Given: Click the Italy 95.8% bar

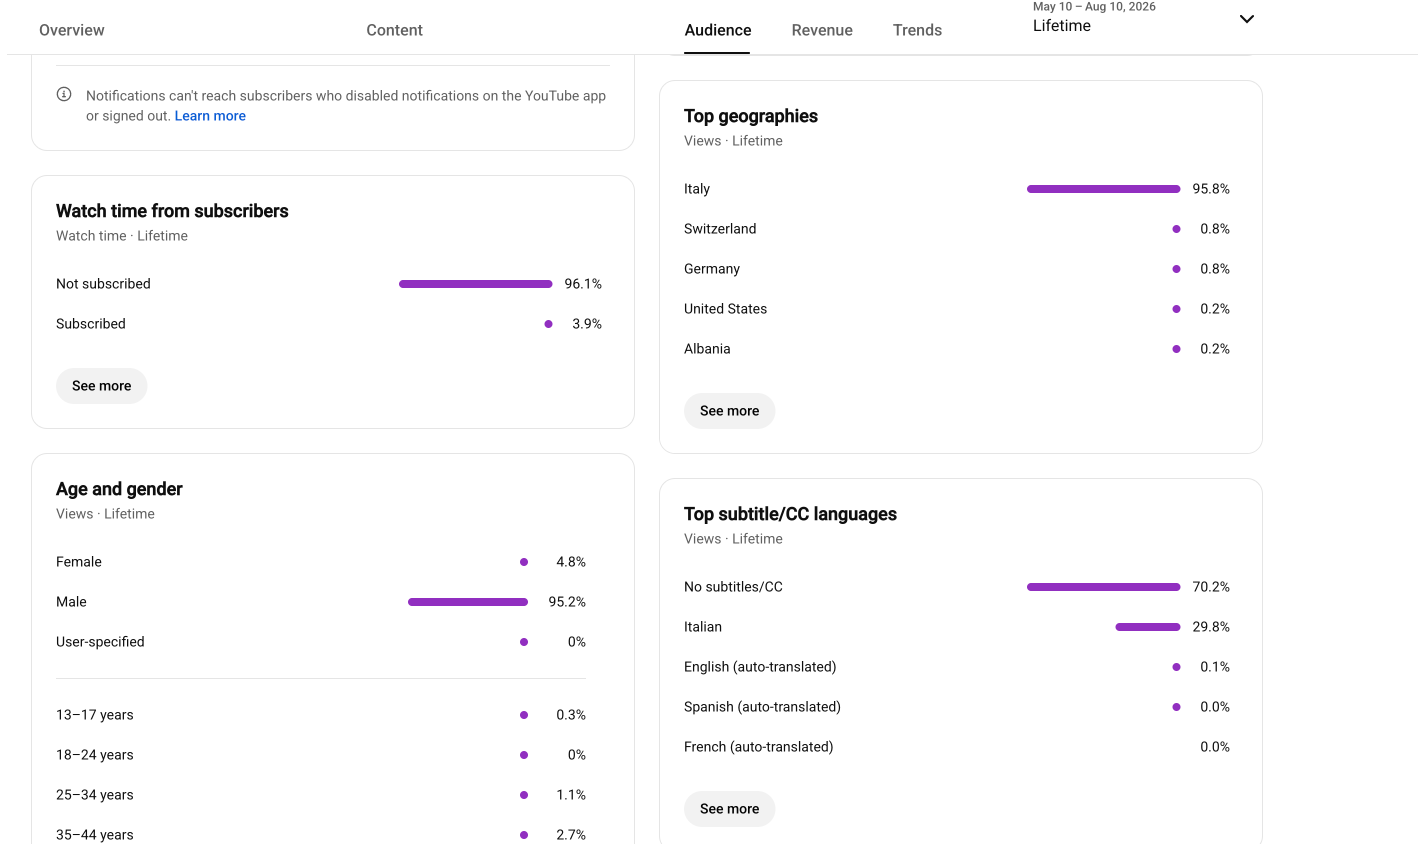Looking at the screenshot, I should 1104,189.
